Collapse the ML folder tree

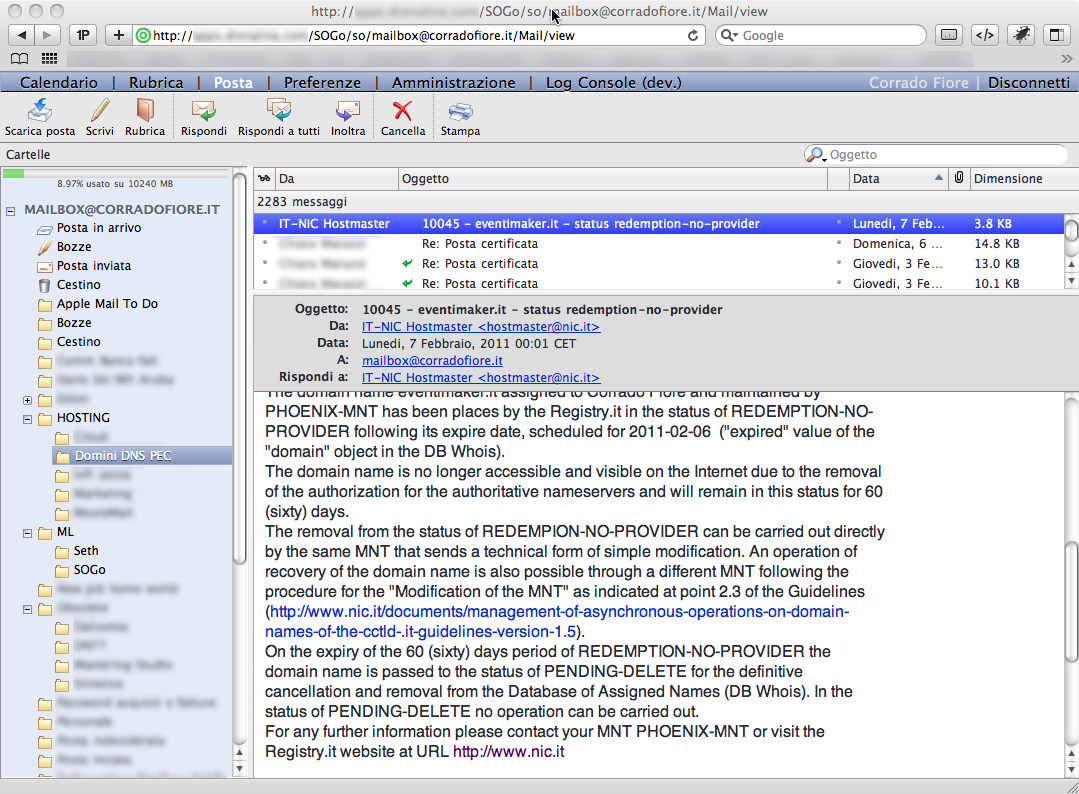(x=27, y=533)
